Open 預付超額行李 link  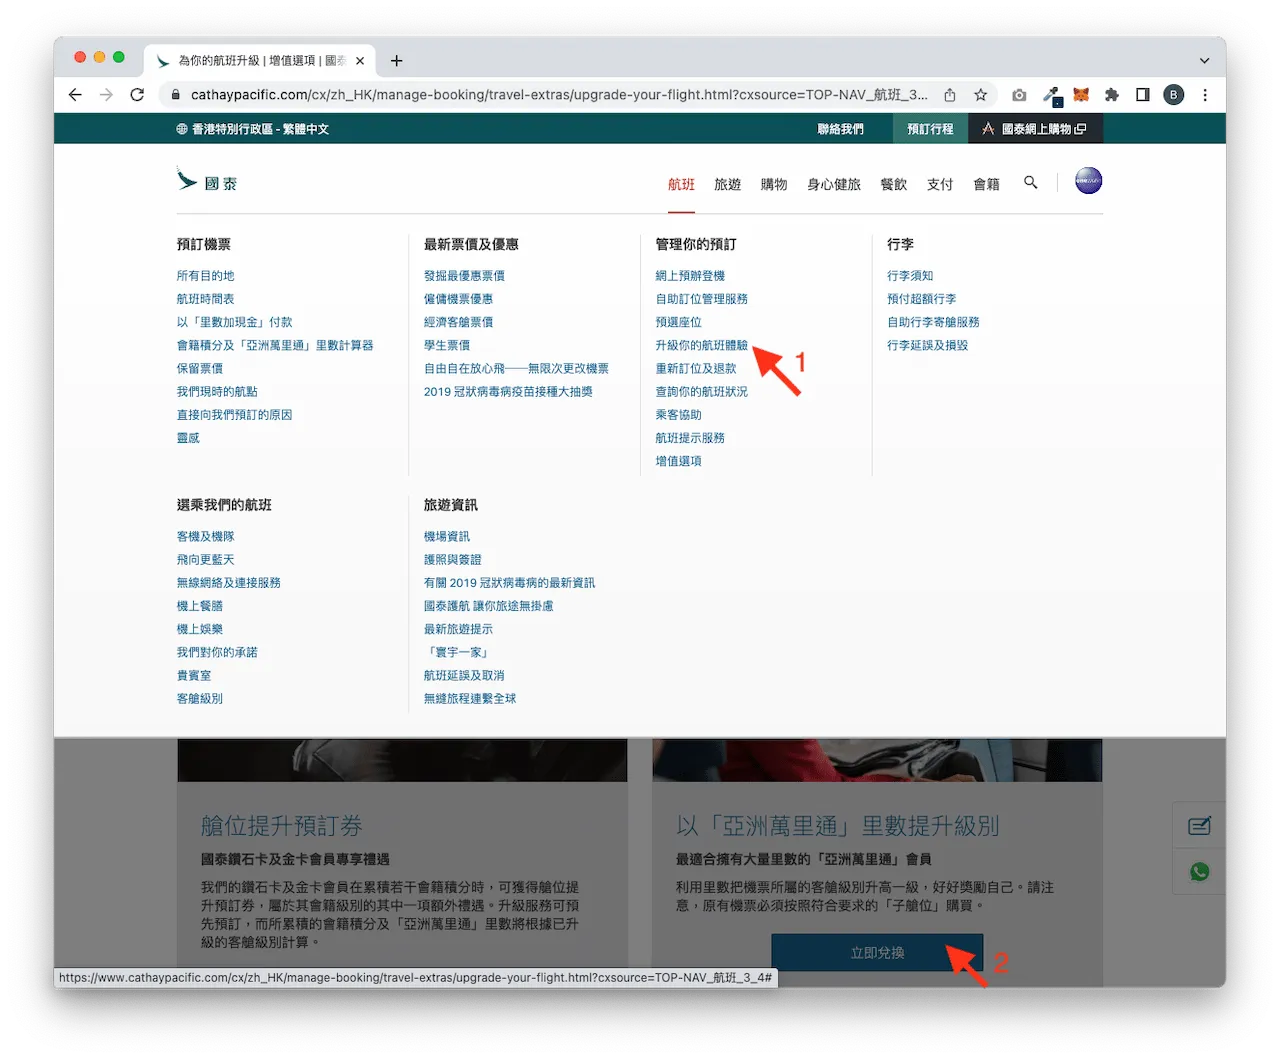point(921,299)
